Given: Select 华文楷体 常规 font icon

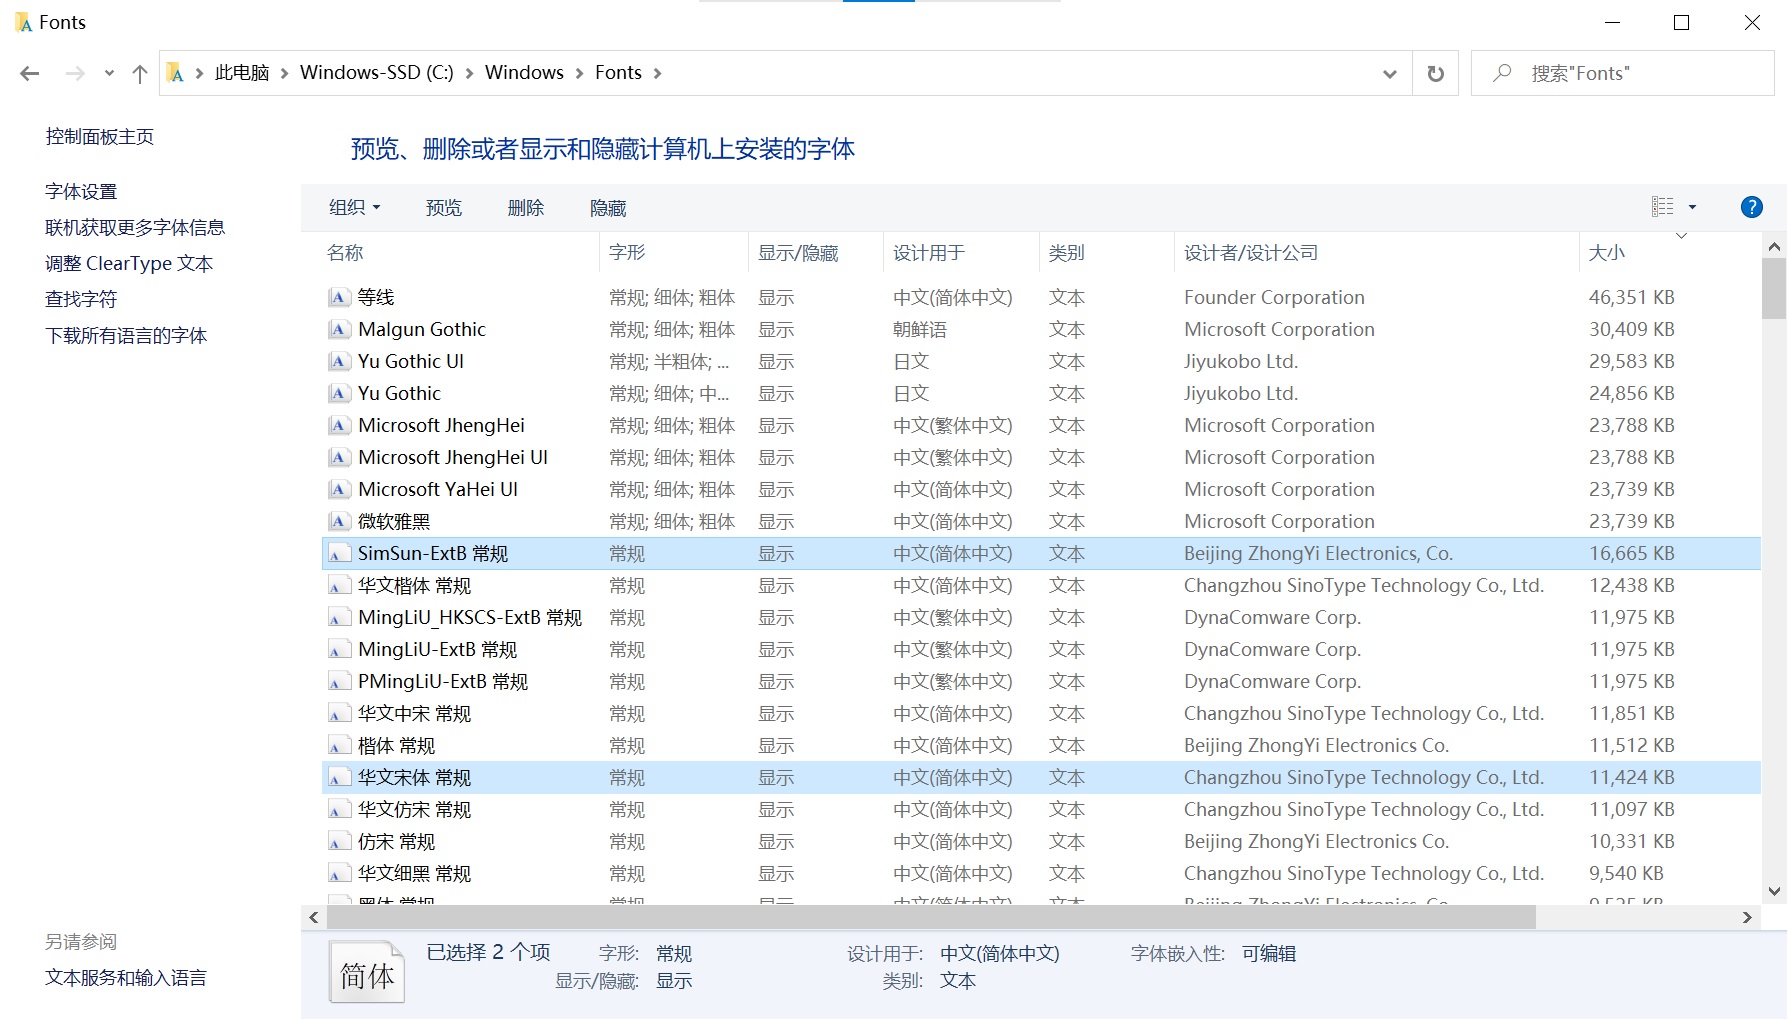Looking at the screenshot, I should (x=339, y=586).
